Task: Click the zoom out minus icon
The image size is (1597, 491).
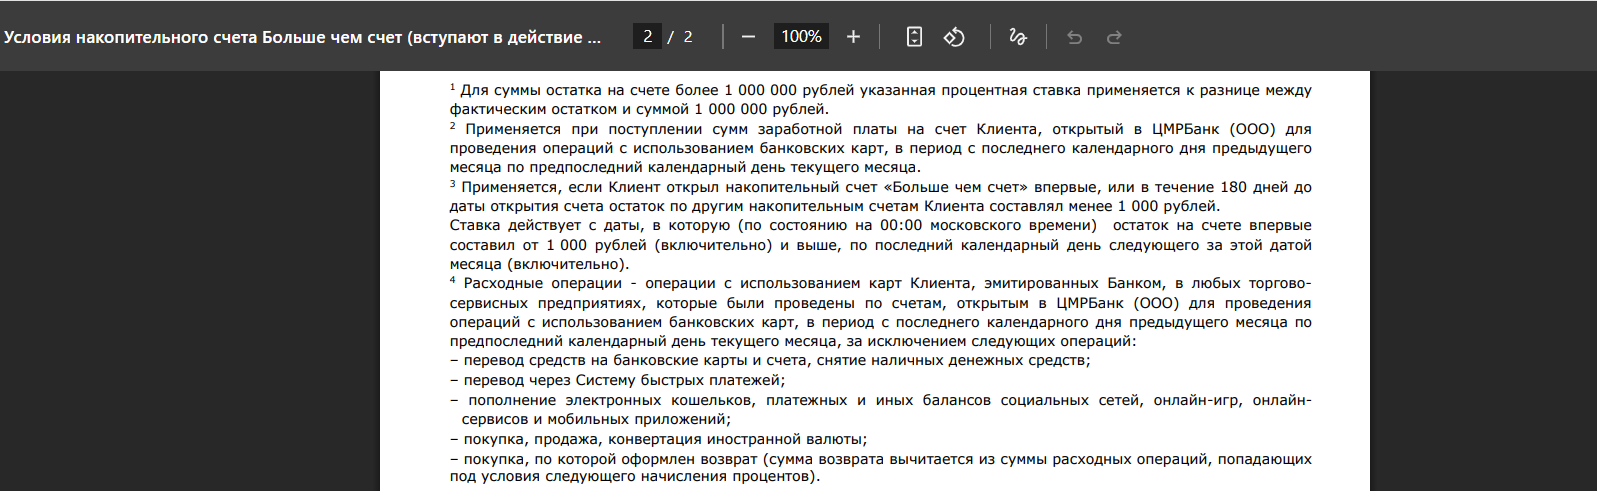Action: [748, 37]
